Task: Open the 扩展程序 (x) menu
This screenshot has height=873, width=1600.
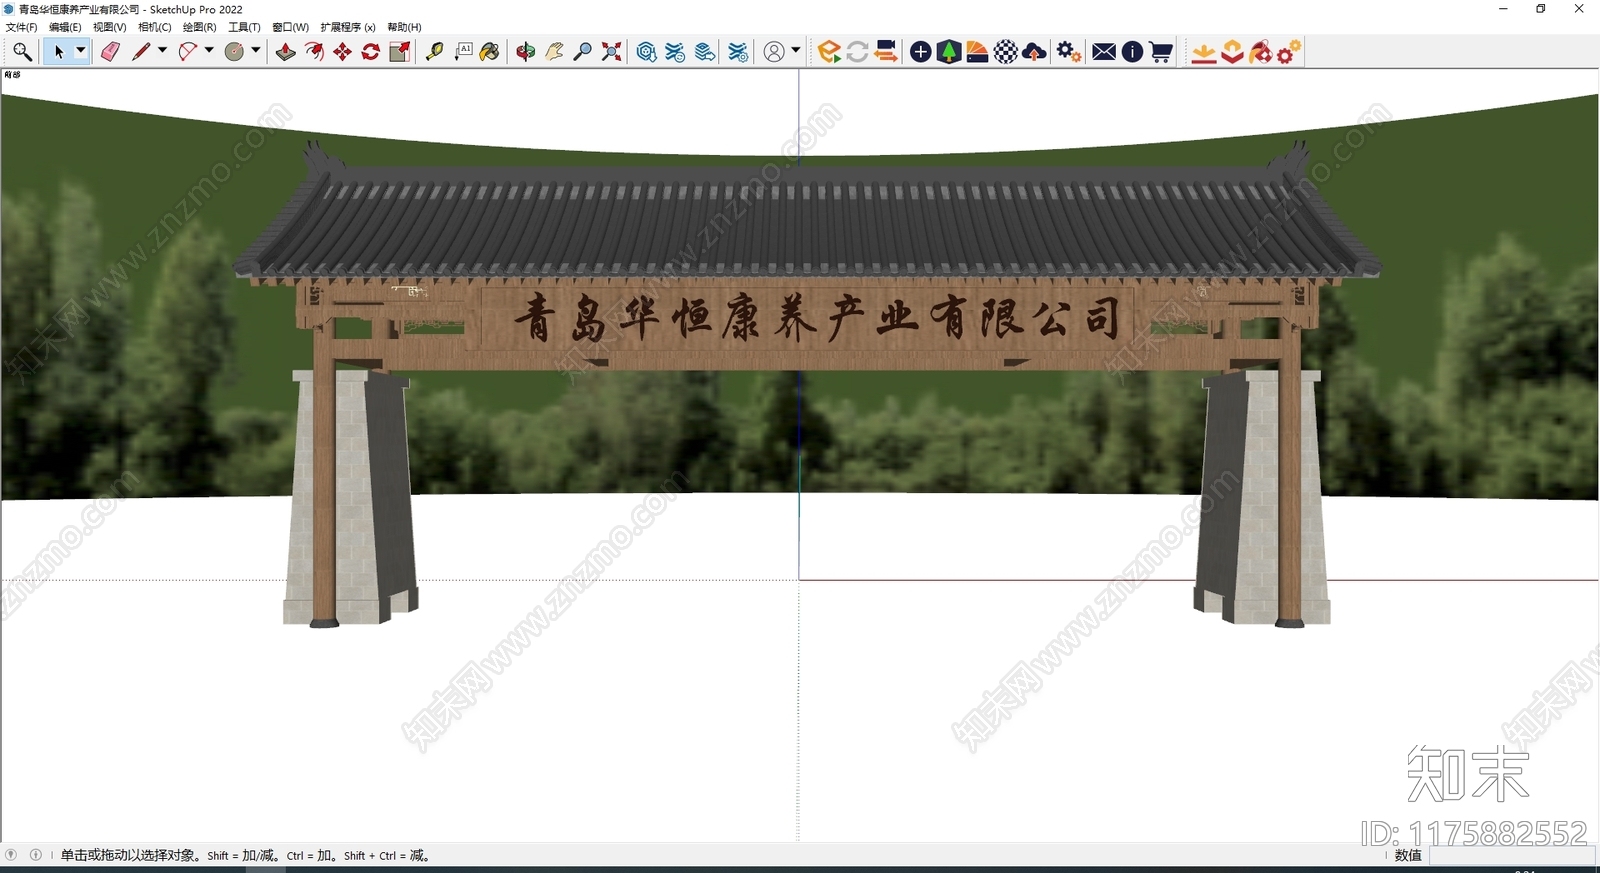Action: (348, 27)
